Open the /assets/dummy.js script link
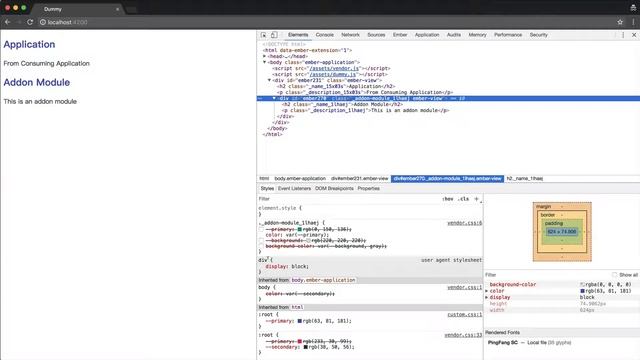This screenshot has height=360, width=640. pyautogui.click(x=333, y=74)
